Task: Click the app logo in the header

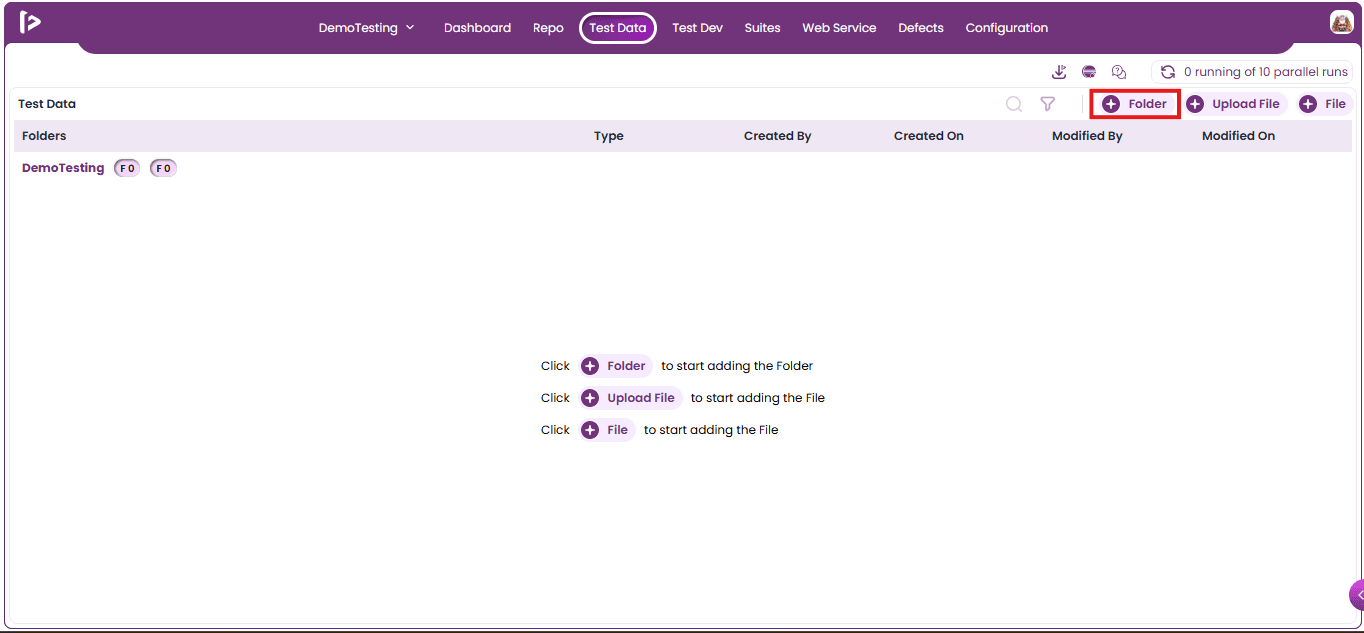Action: 30,22
